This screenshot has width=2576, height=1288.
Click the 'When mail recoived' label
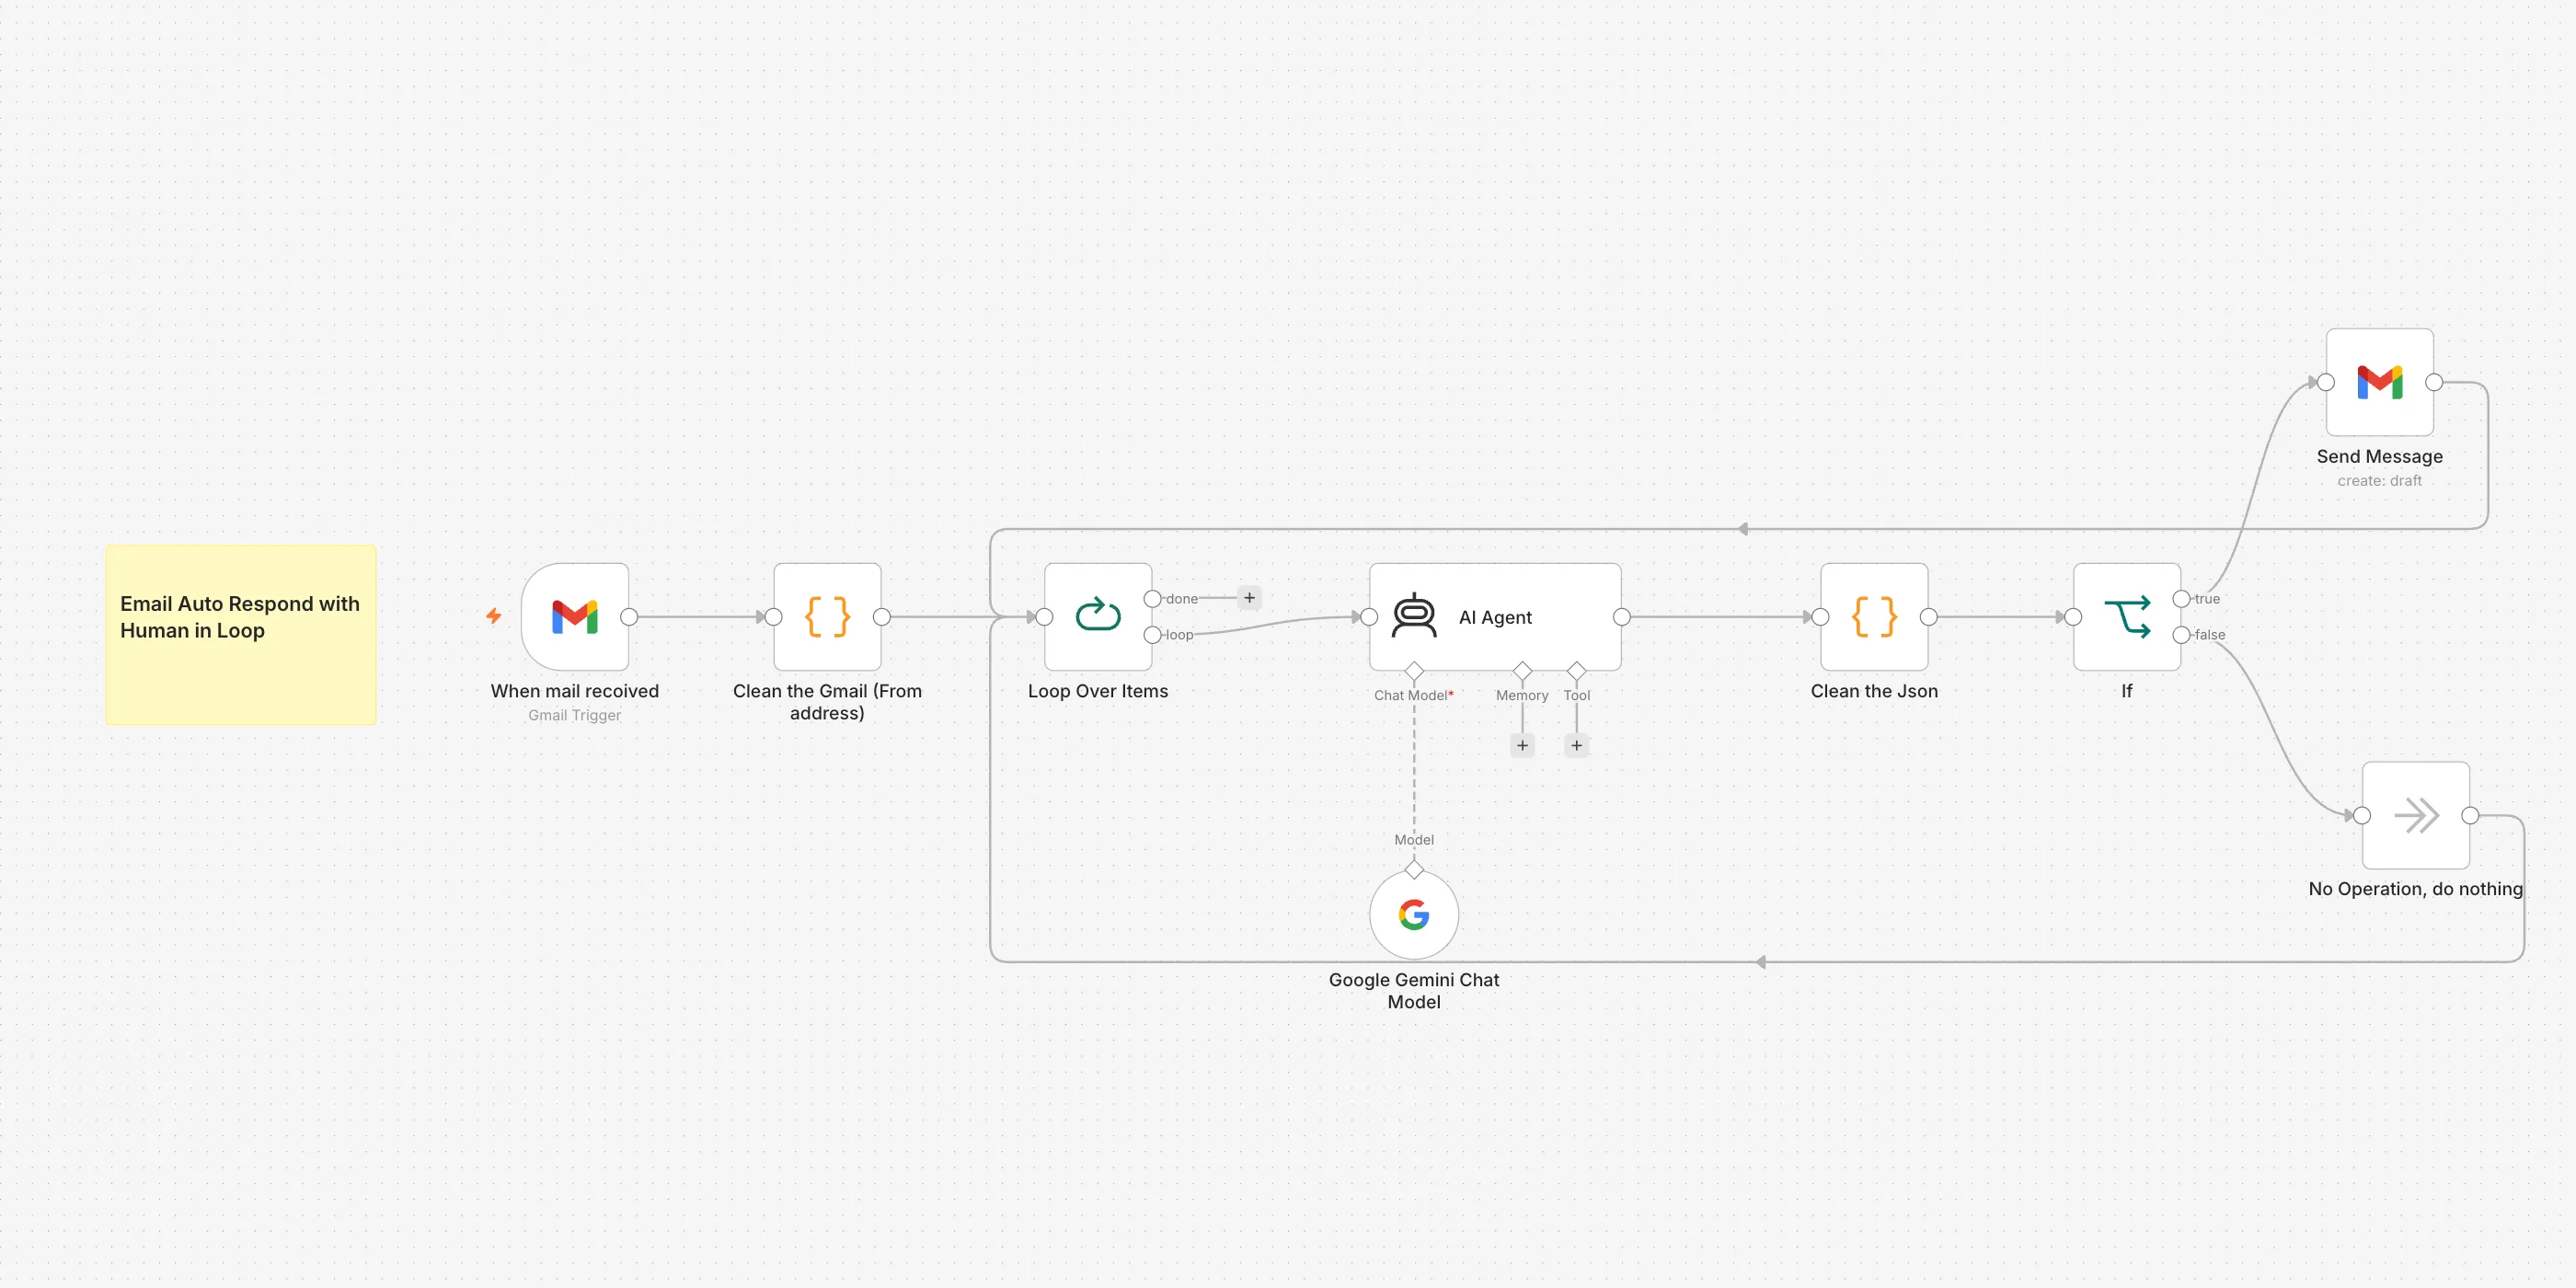(x=575, y=691)
